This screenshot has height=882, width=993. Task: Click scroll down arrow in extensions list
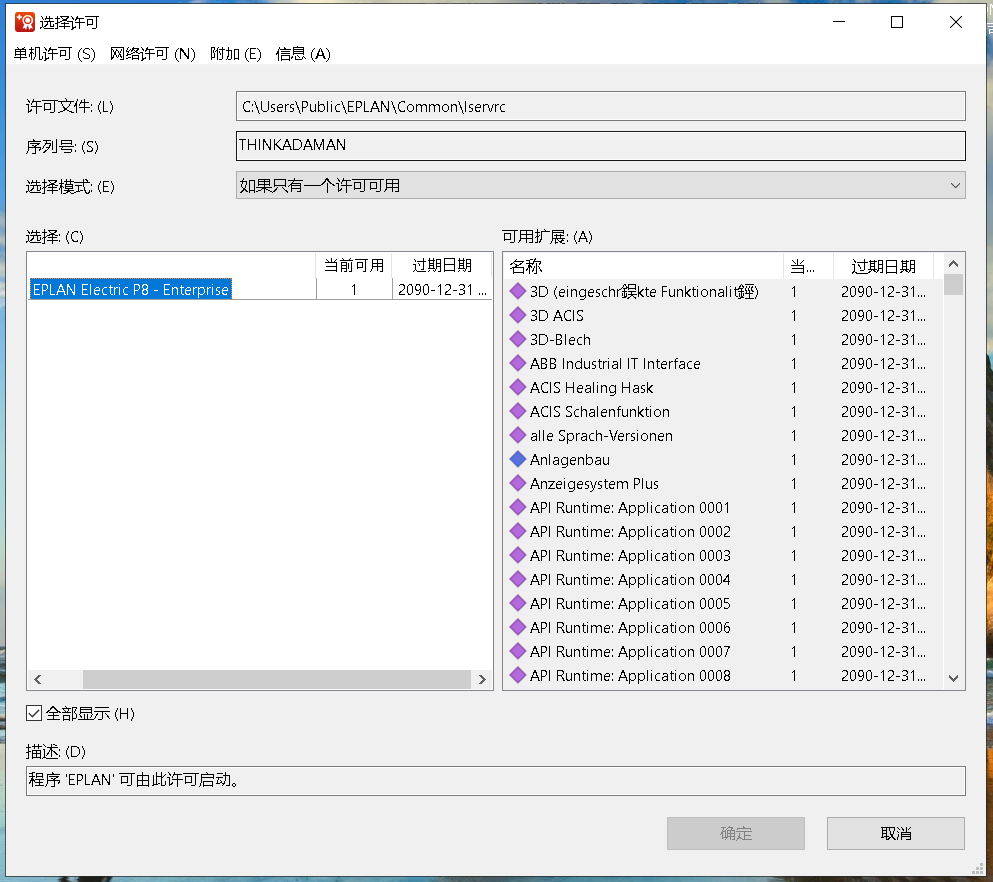(x=953, y=678)
